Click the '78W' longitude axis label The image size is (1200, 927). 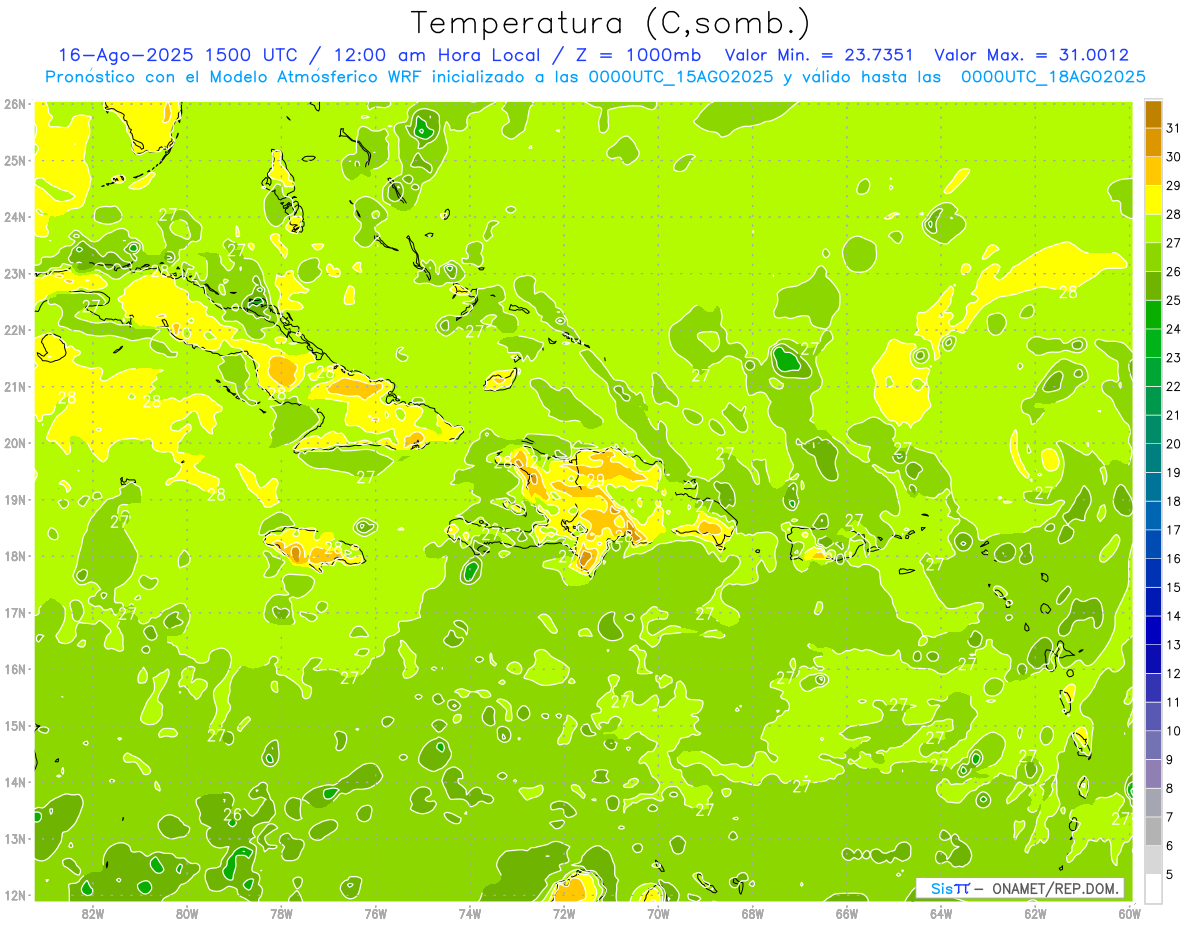tap(281, 913)
